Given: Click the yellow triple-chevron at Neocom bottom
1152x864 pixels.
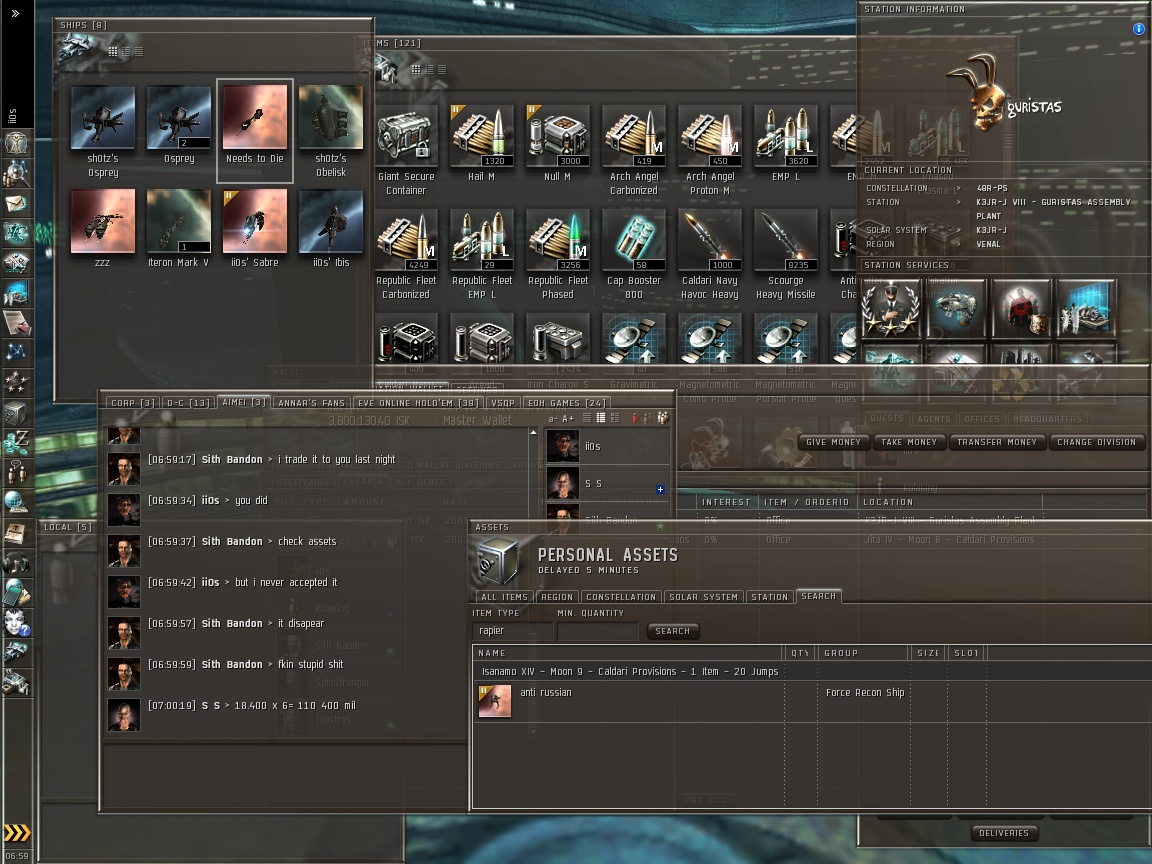Looking at the screenshot, I should coord(17,832).
